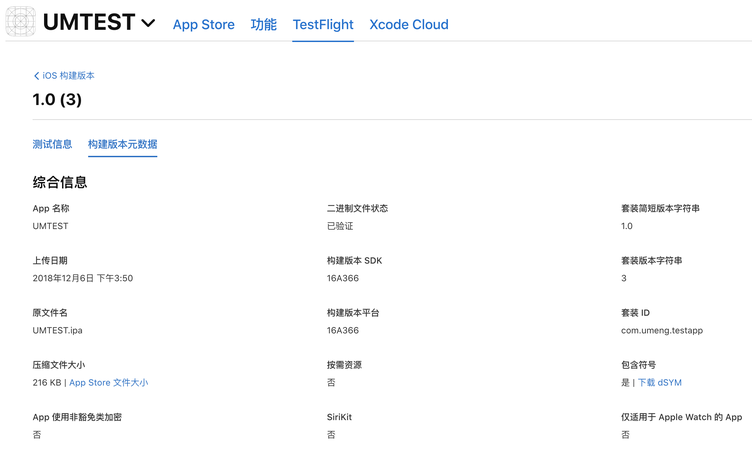Click the 原文件名 label
The width and height of the screenshot is (752, 454).
point(50,313)
